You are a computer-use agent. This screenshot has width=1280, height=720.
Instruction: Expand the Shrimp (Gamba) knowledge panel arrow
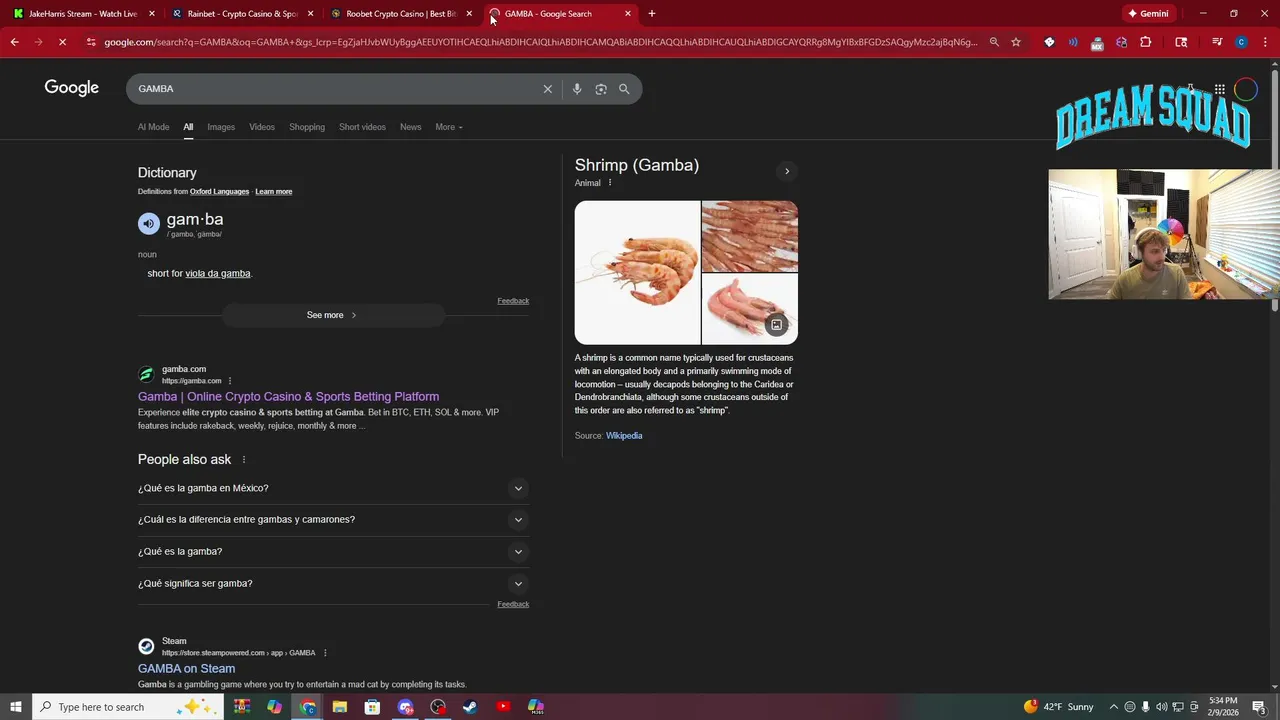pyautogui.click(x=787, y=171)
